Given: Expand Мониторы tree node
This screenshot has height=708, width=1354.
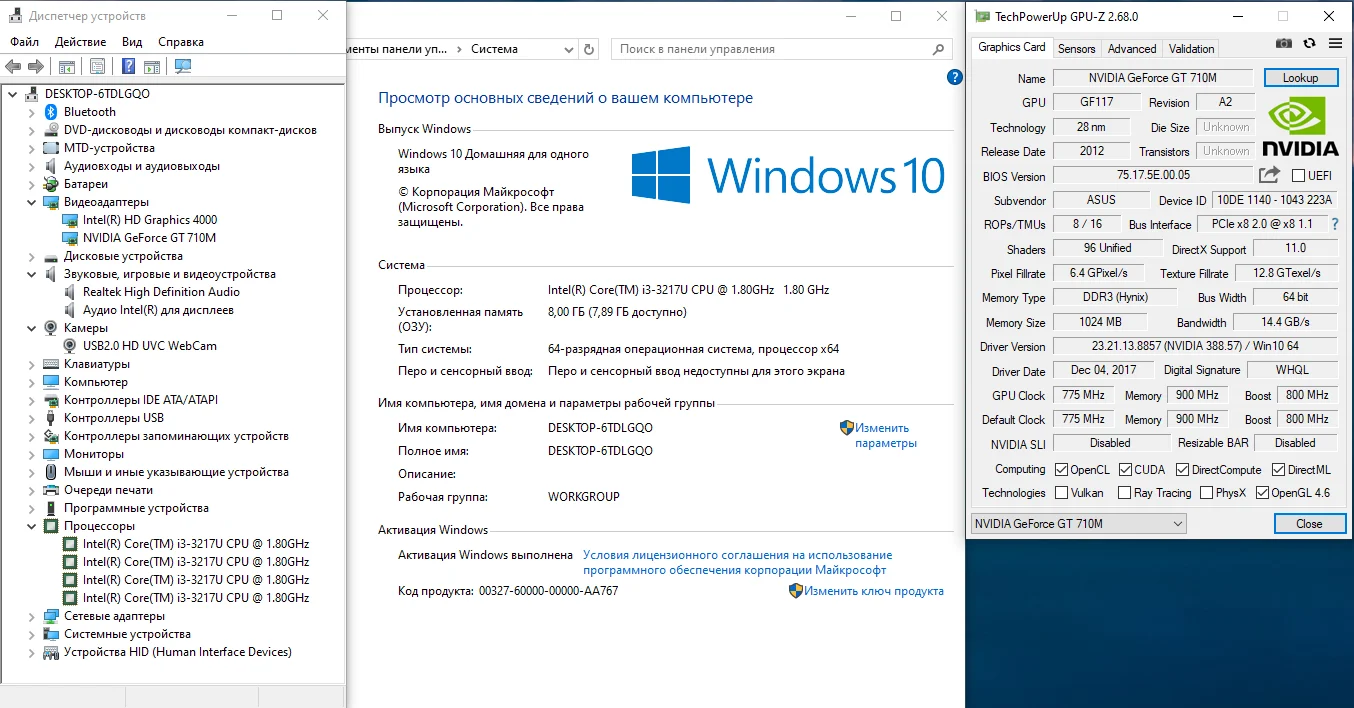Looking at the screenshot, I should (x=32, y=454).
